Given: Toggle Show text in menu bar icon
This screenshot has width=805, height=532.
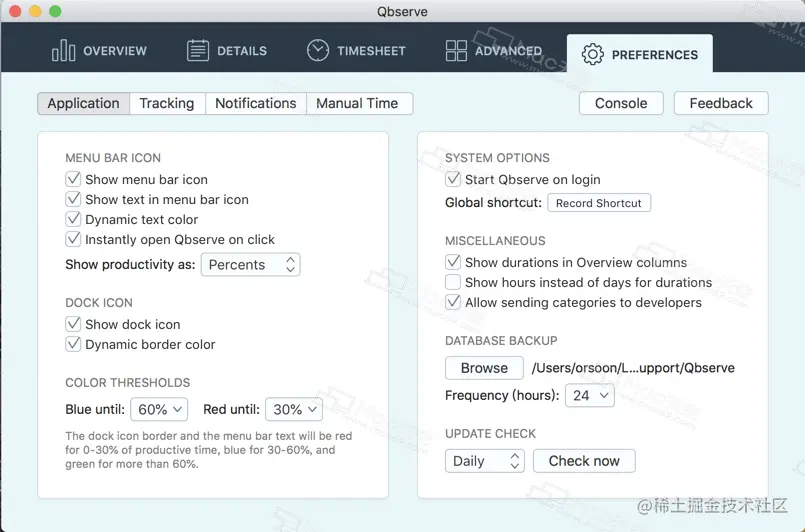Looking at the screenshot, I should pyautogui.click(x=73, y=199).
